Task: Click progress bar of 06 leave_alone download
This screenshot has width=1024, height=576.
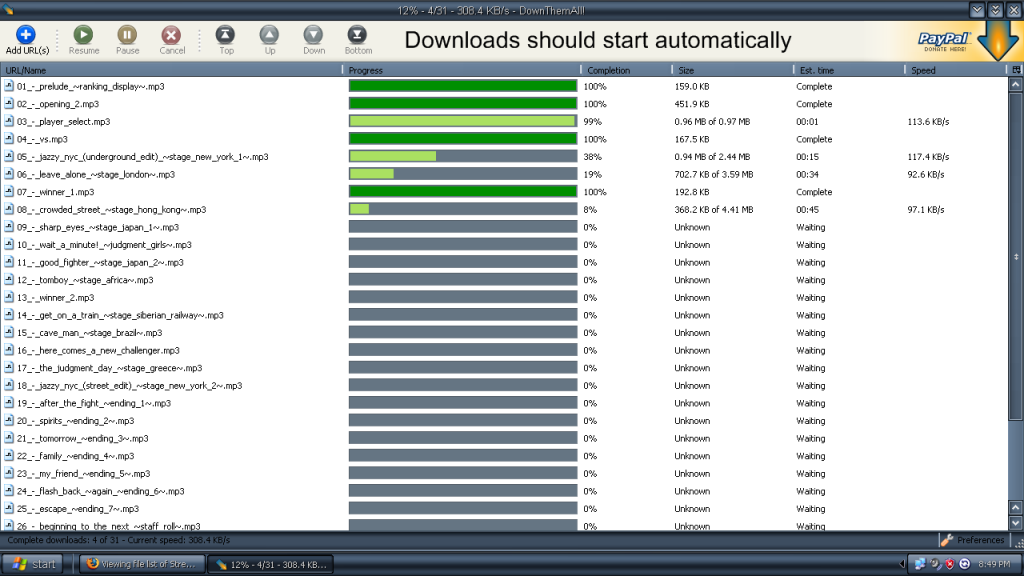Action: click(x=462, y=174)
